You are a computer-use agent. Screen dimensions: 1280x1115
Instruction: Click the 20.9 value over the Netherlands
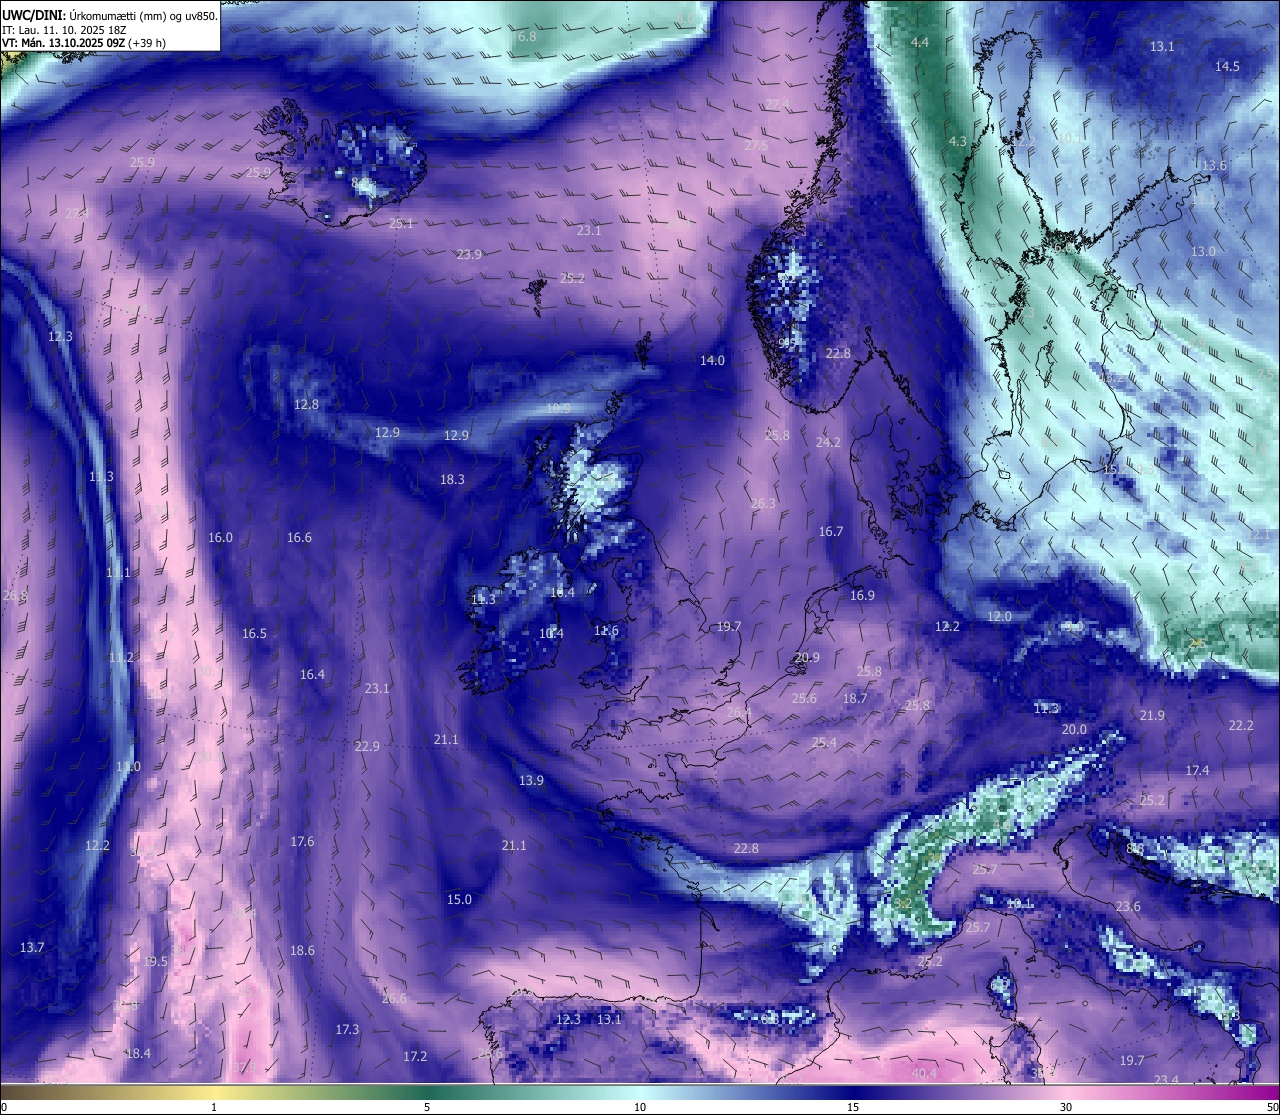tap(807, 657)
